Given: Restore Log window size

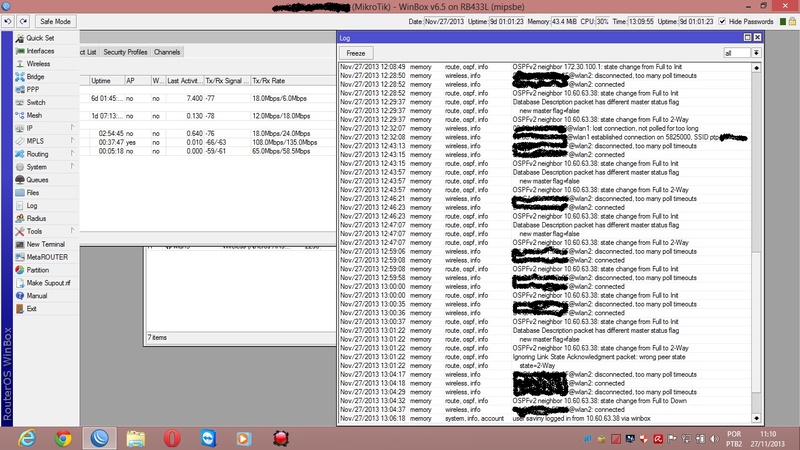Looking at the screenshot, I should coord(747,37).
